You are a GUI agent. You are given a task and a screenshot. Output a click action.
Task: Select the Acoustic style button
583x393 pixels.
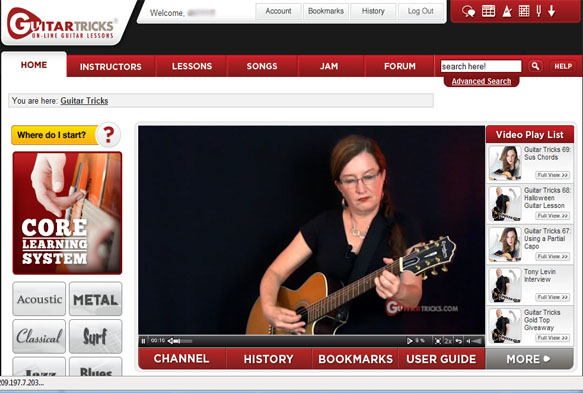point(39,299)
